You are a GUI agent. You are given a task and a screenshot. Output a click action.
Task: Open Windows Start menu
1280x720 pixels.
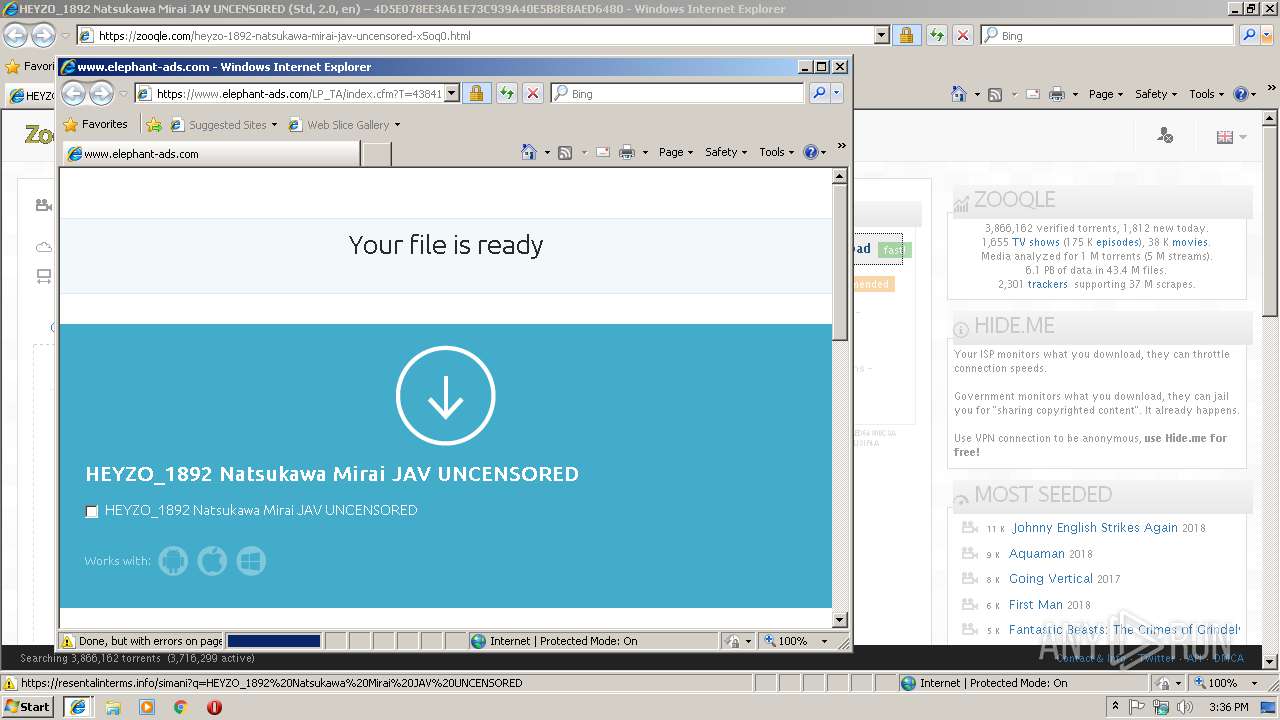[x=28, y=707]
